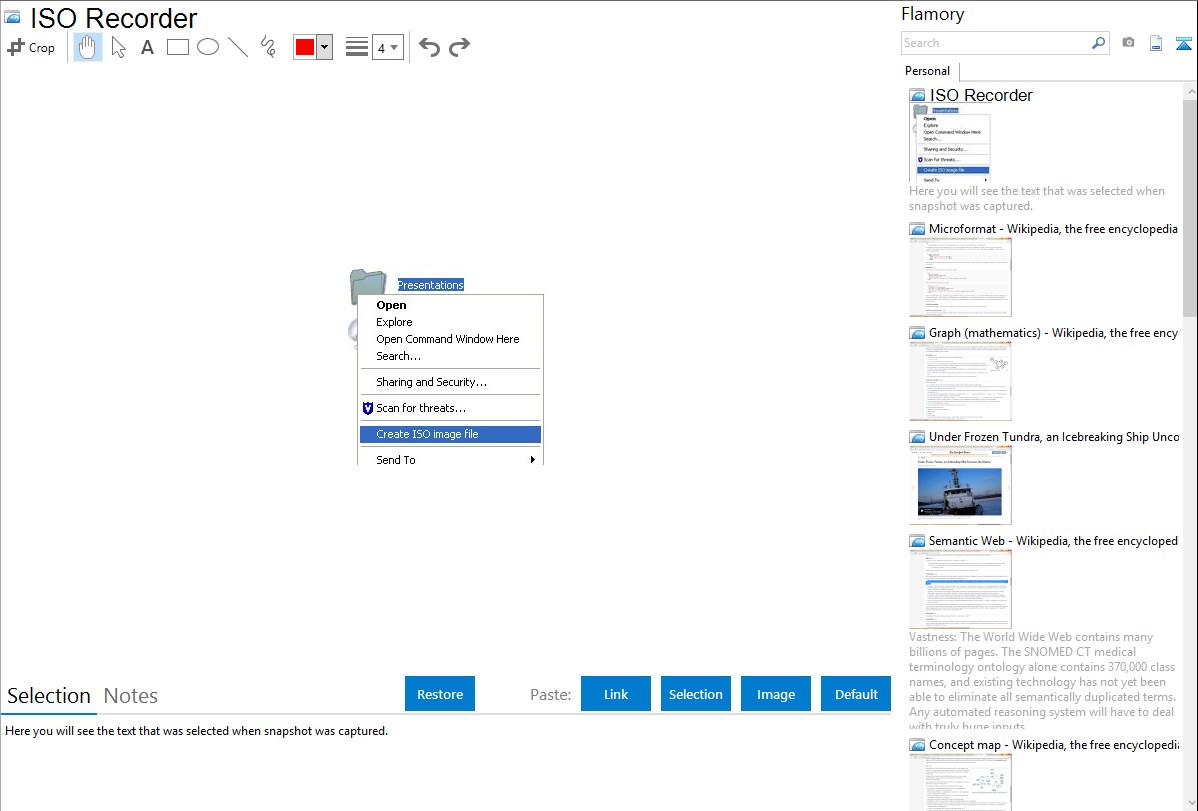Click the icon beside the large ISO Recorder title
The height and width of the screenshot is (811, 1198).
point(12,18)
